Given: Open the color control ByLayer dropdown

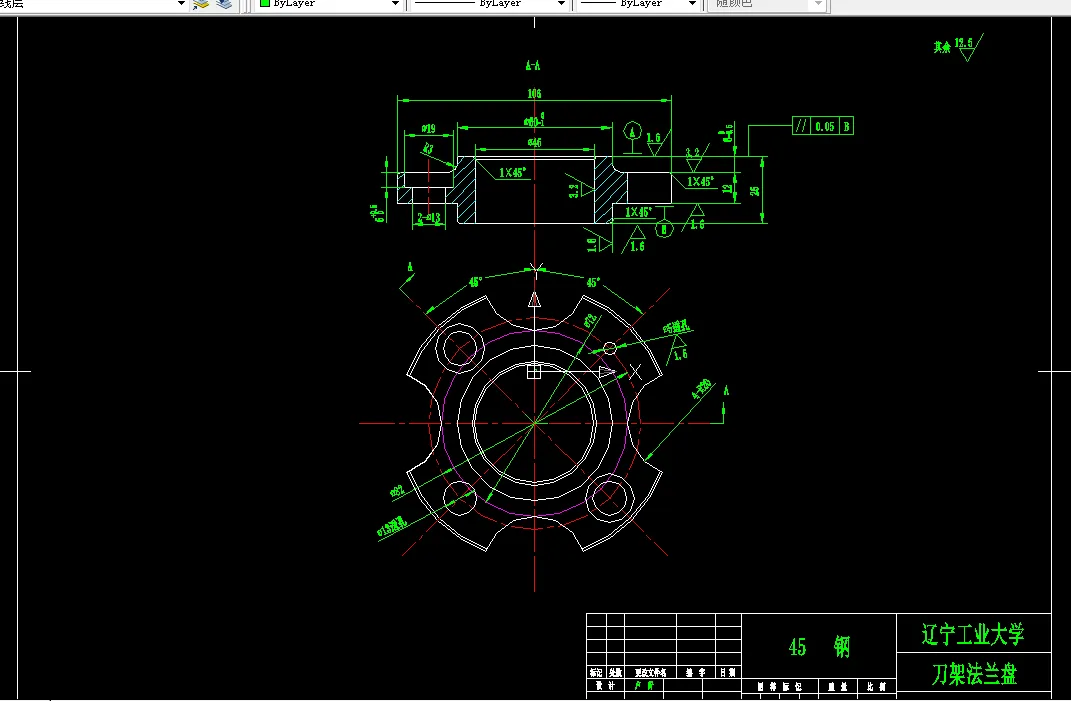Looking at the screenshot, I should click(x=394, y=4).
